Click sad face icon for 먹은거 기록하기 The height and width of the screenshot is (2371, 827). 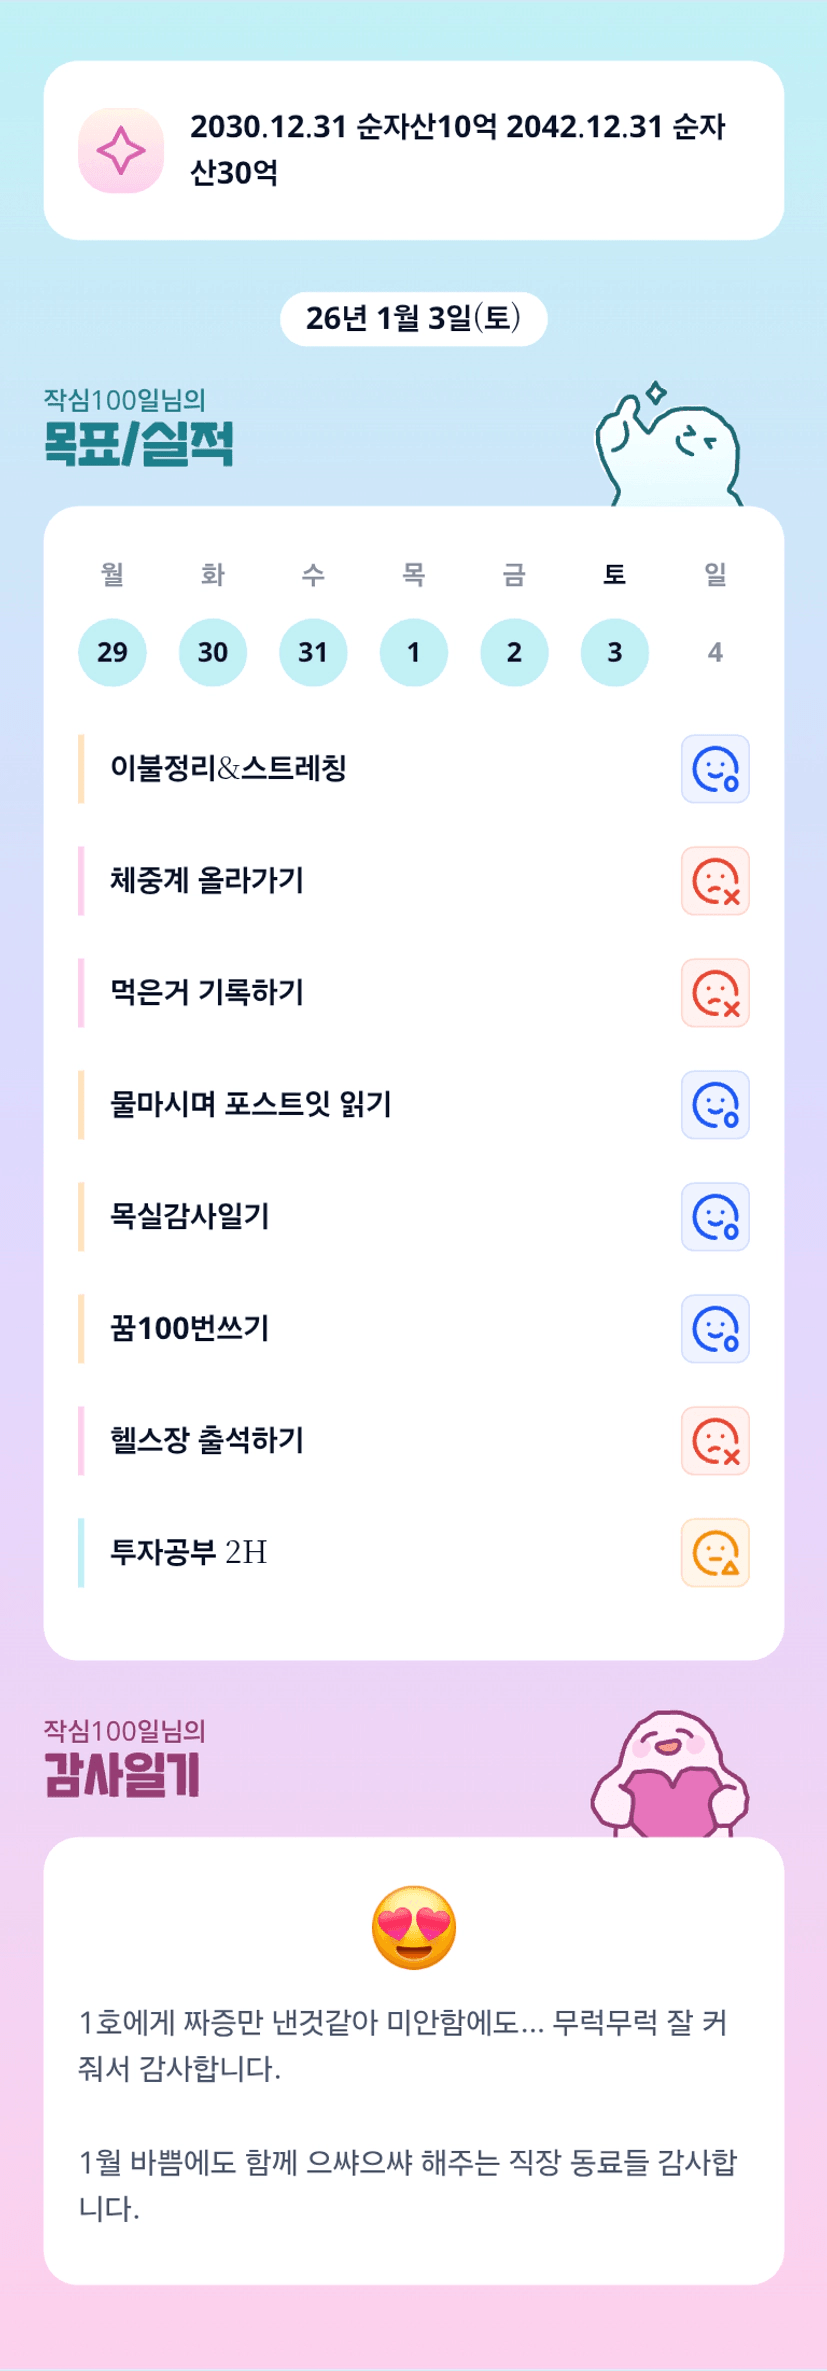[715, 993]
